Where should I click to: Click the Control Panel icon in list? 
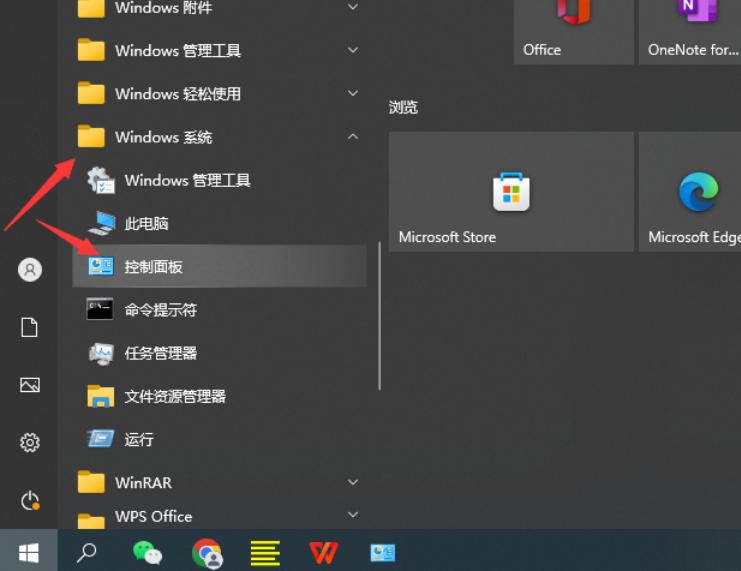pyautogui.click(x=101, y=266)
